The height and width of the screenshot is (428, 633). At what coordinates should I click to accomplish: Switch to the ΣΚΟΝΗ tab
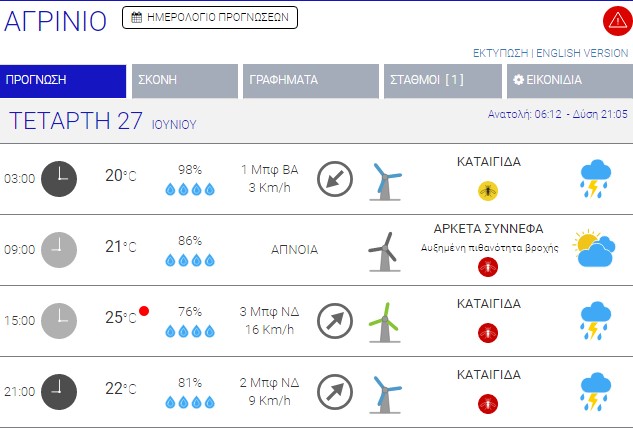click(x=183, y=81)
